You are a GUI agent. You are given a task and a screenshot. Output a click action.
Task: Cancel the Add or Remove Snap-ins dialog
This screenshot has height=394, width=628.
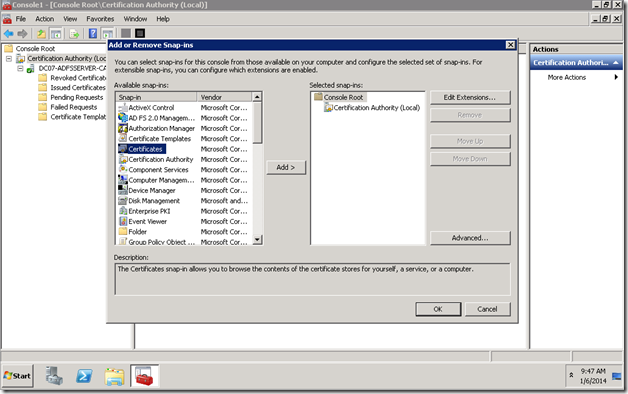(487, 309)
